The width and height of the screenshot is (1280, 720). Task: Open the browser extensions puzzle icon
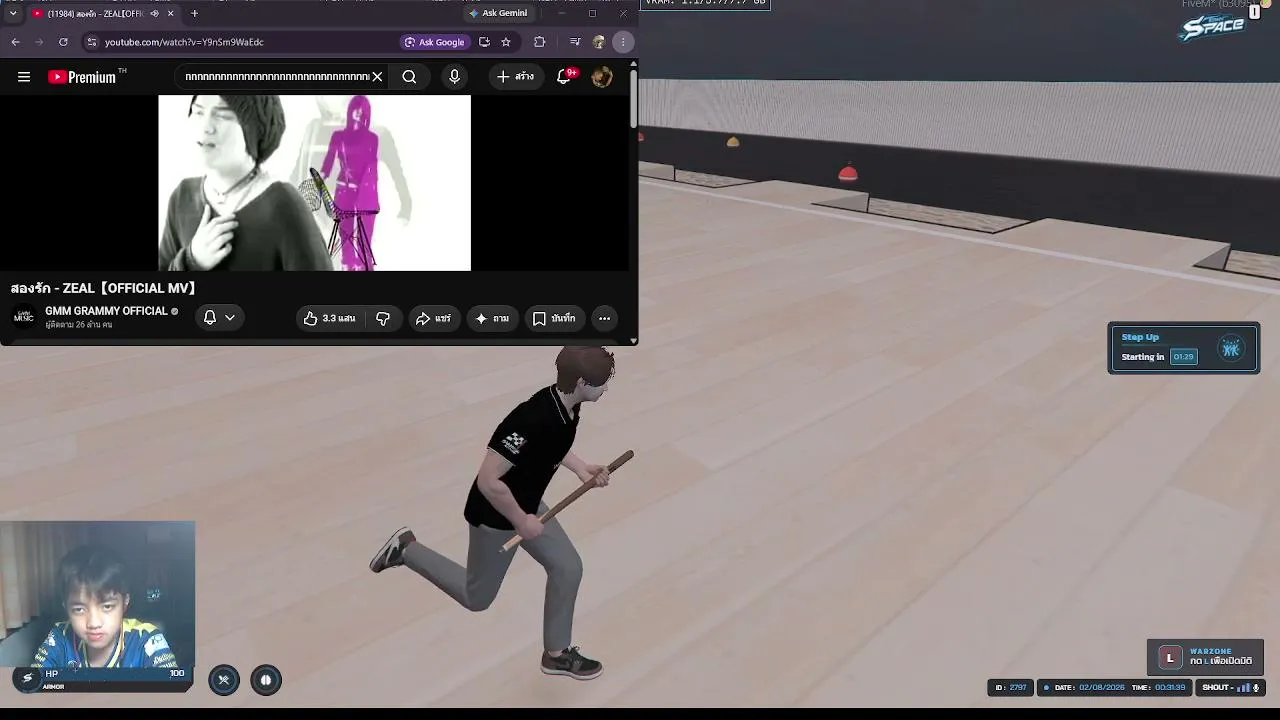tap(540, 42)
